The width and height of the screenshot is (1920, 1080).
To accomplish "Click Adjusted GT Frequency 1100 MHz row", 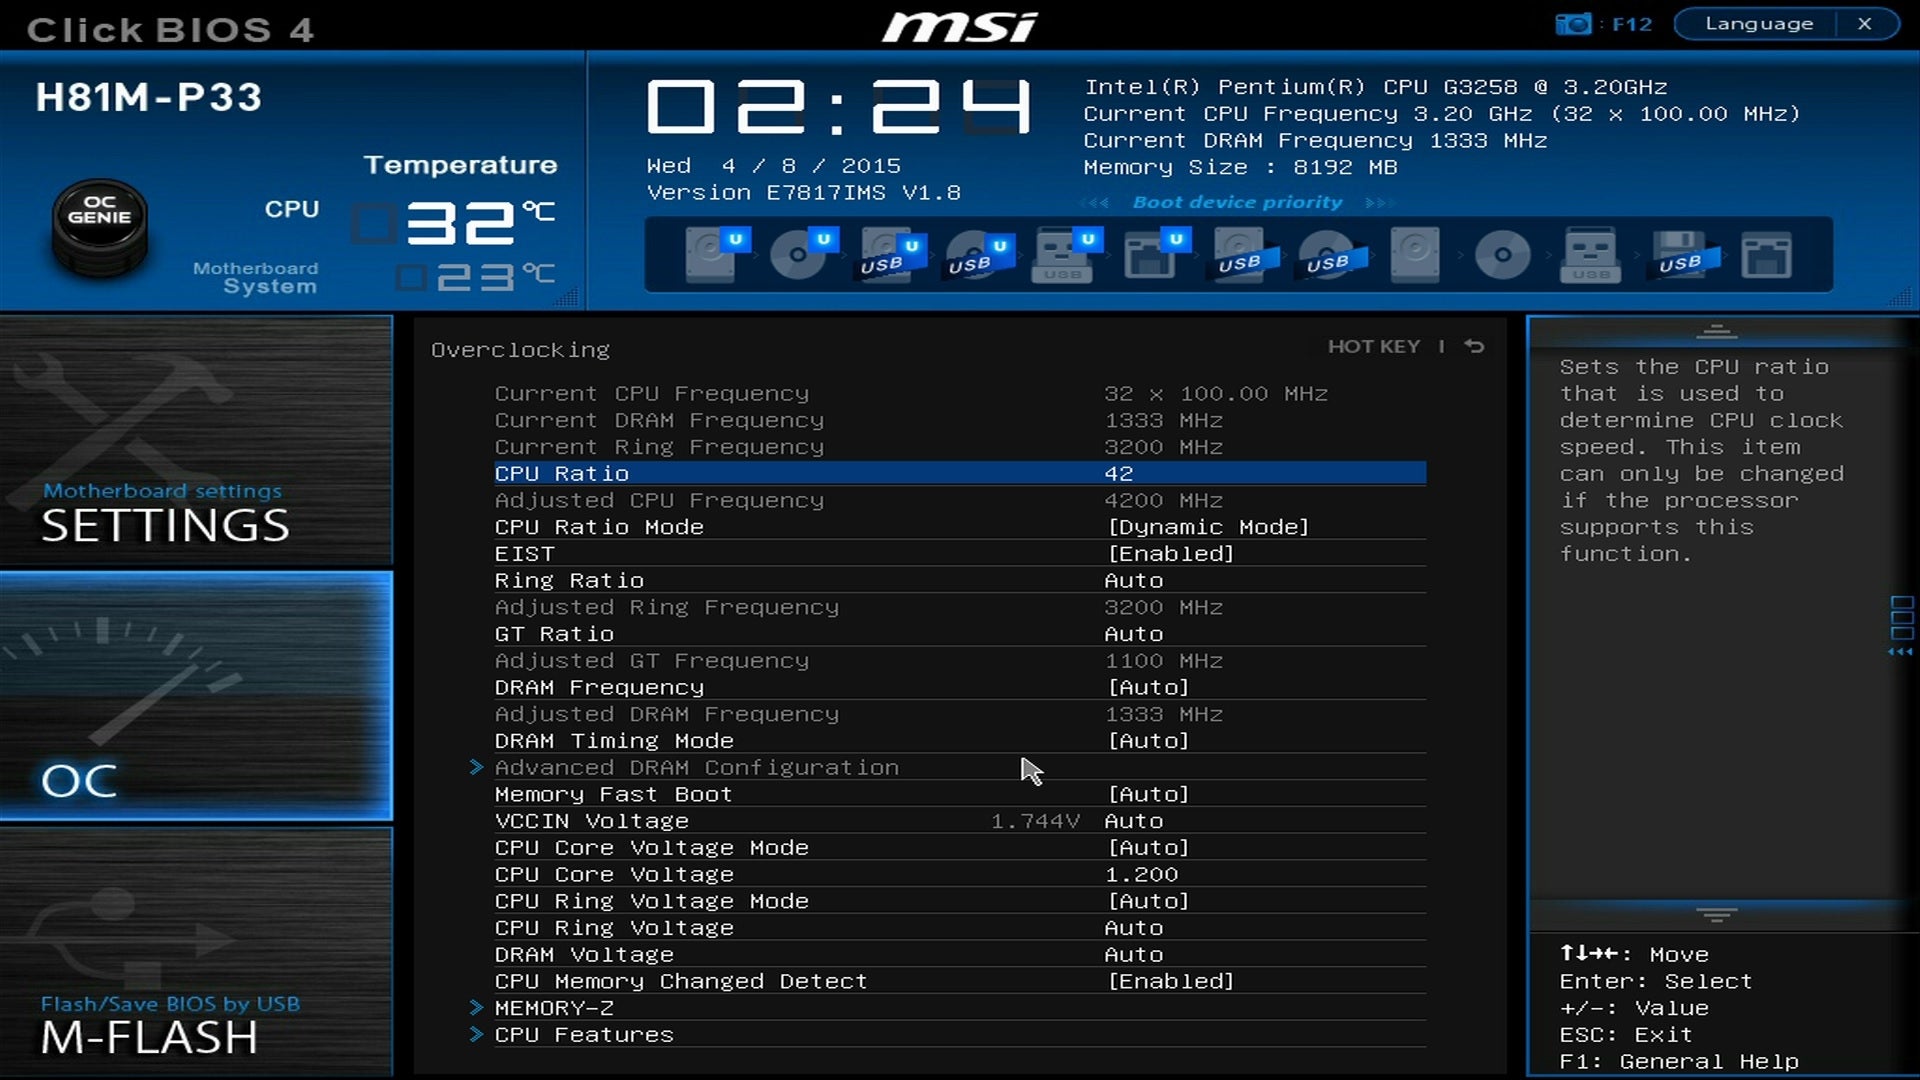I will click(960, 661).
